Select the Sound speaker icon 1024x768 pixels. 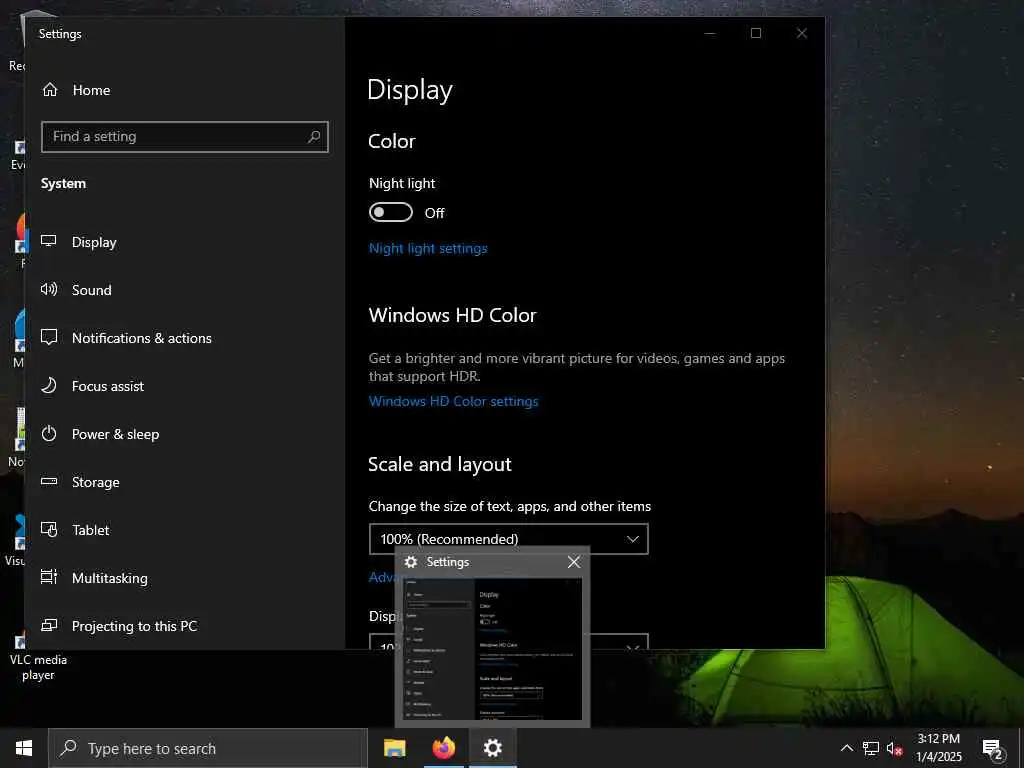(49, 289)
